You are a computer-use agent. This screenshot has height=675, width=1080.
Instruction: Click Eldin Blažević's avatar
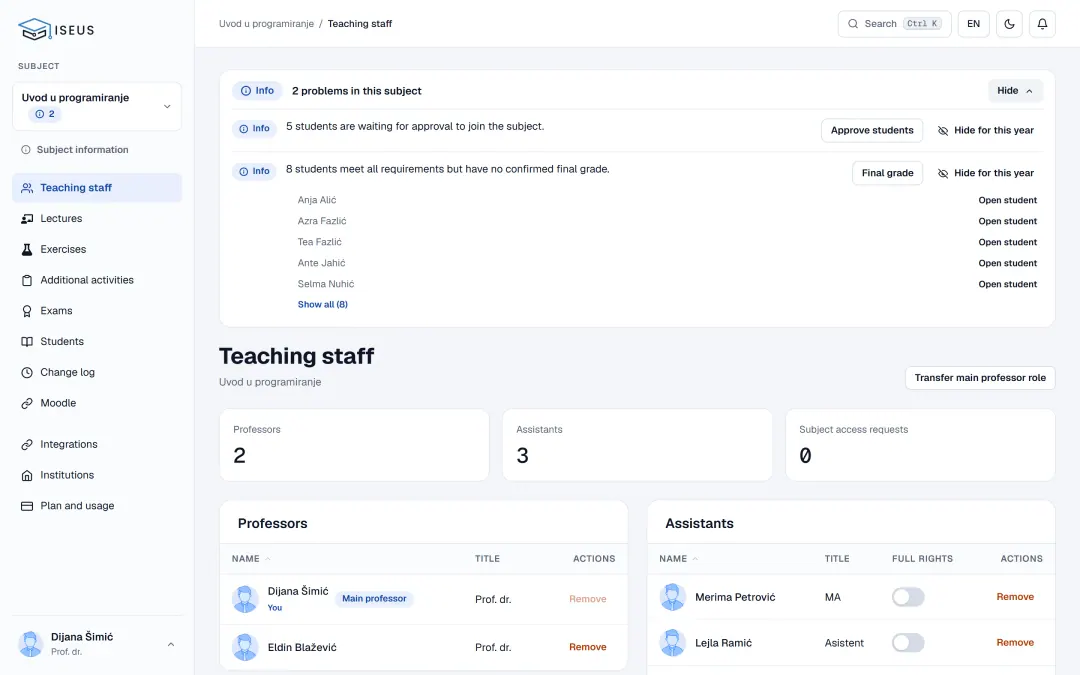click(x=245, y=647)
